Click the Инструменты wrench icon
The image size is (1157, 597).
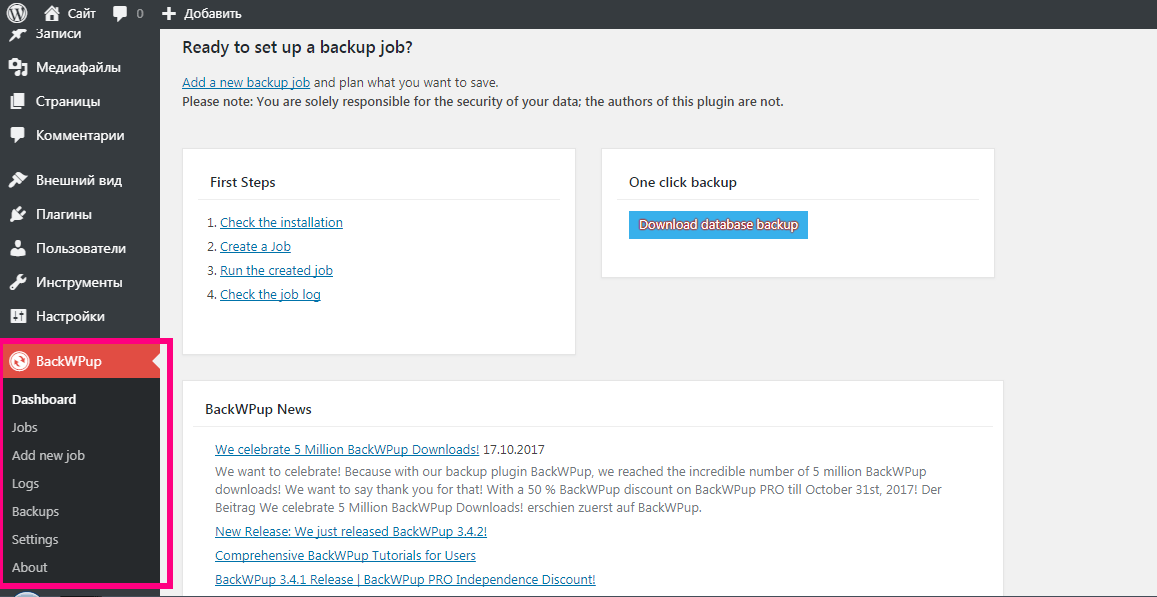coord(18,283)
